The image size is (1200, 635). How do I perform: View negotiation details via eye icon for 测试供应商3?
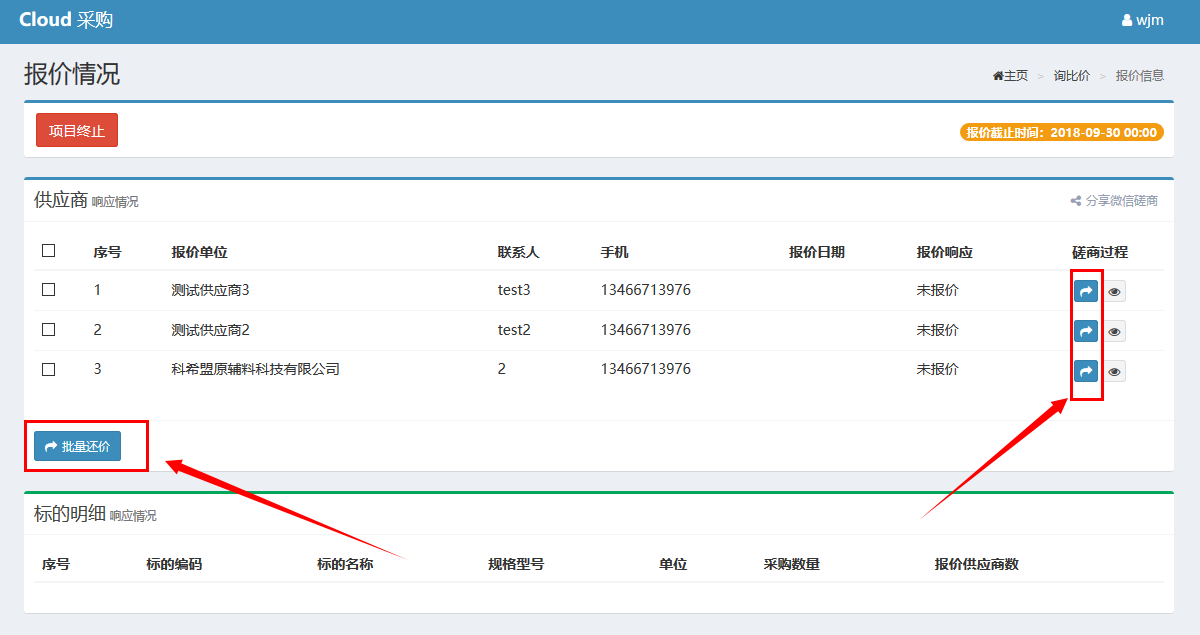point(1114,291)
